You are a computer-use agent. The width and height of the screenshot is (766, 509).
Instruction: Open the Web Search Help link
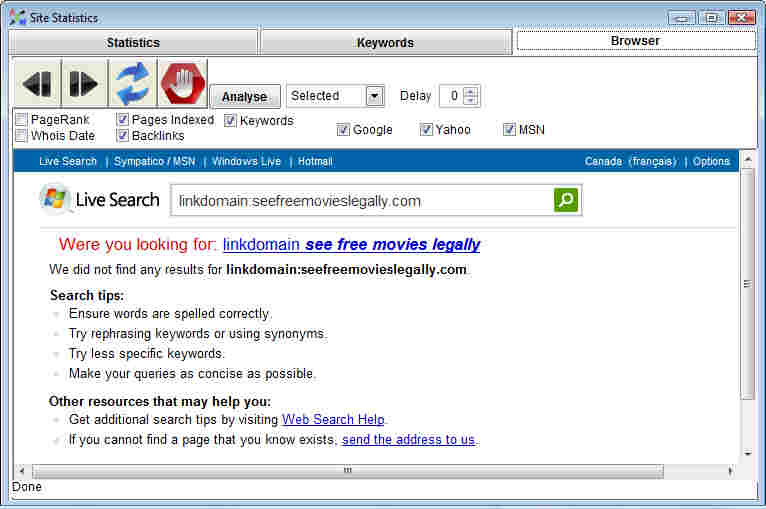click(334, 420)
